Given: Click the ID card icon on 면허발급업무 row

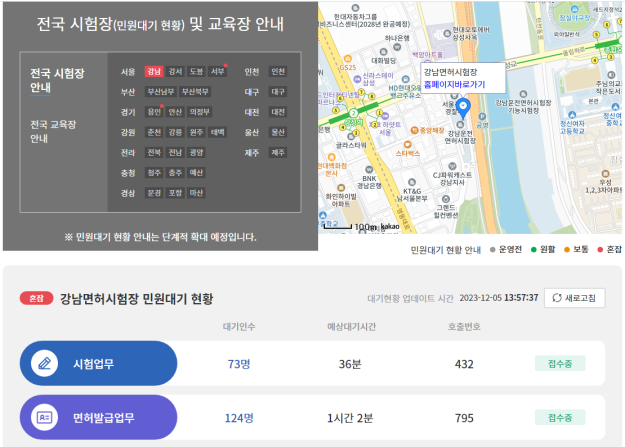Looking at the screenshot, I should coord(43,417).
